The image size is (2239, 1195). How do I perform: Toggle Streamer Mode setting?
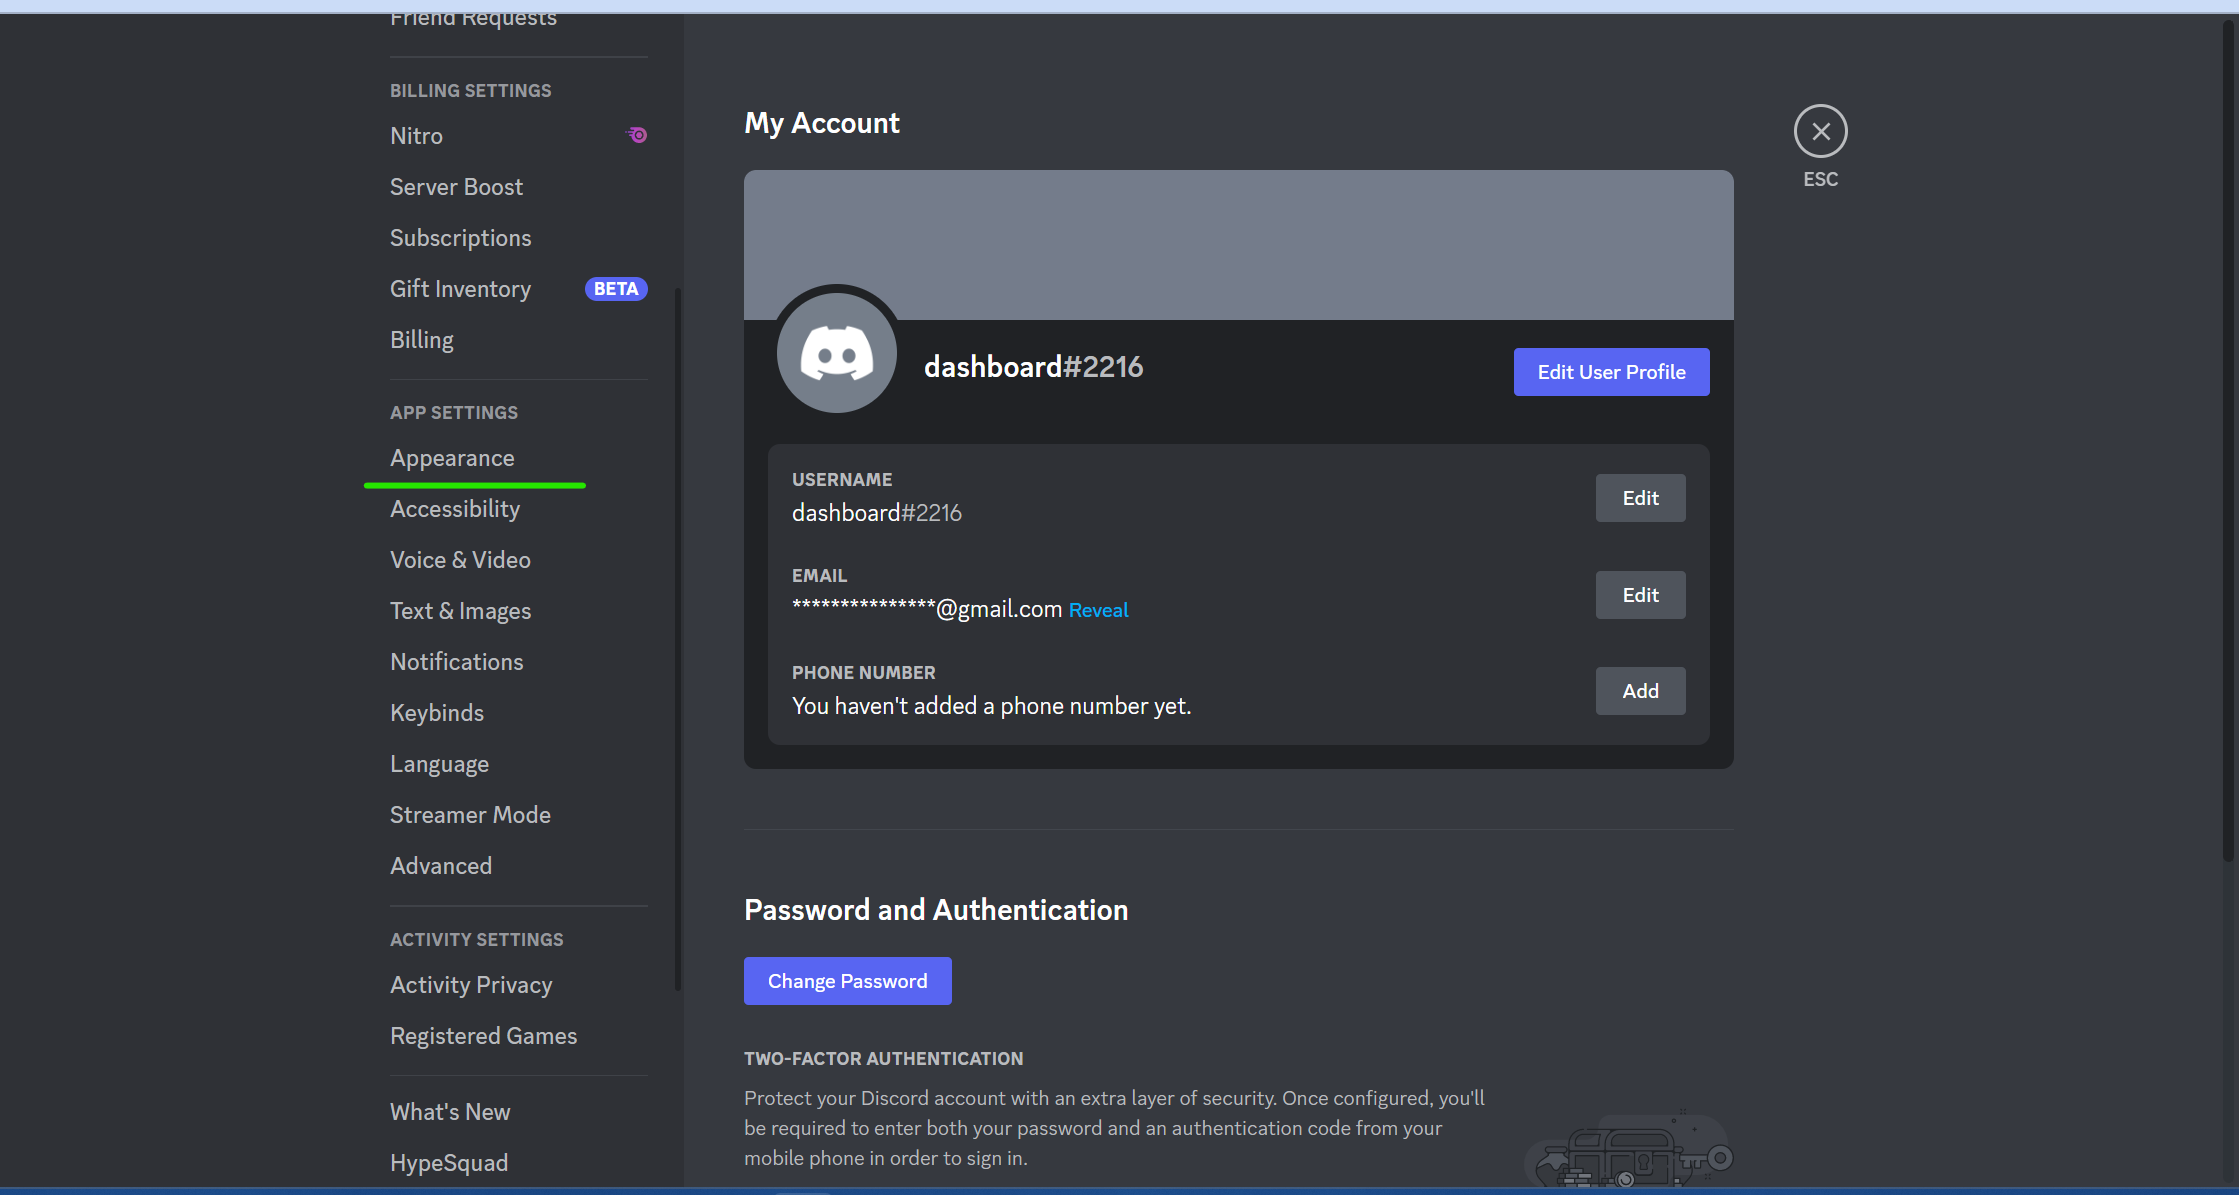[468, 813]
